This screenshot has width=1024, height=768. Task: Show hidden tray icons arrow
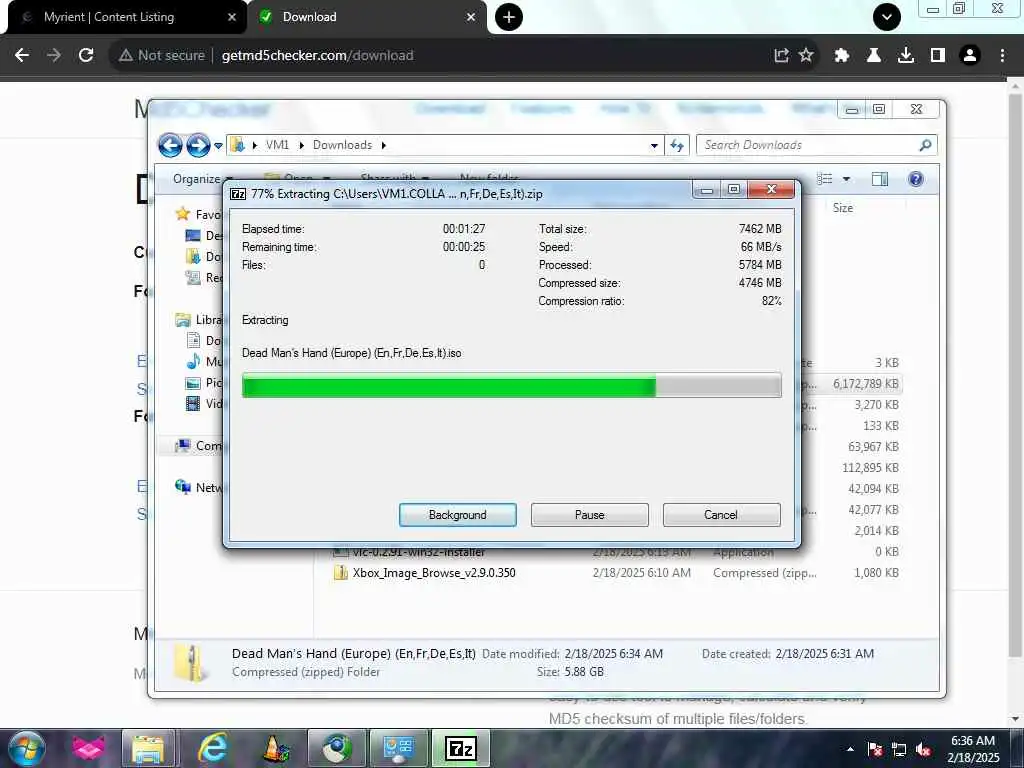point(850,749)
